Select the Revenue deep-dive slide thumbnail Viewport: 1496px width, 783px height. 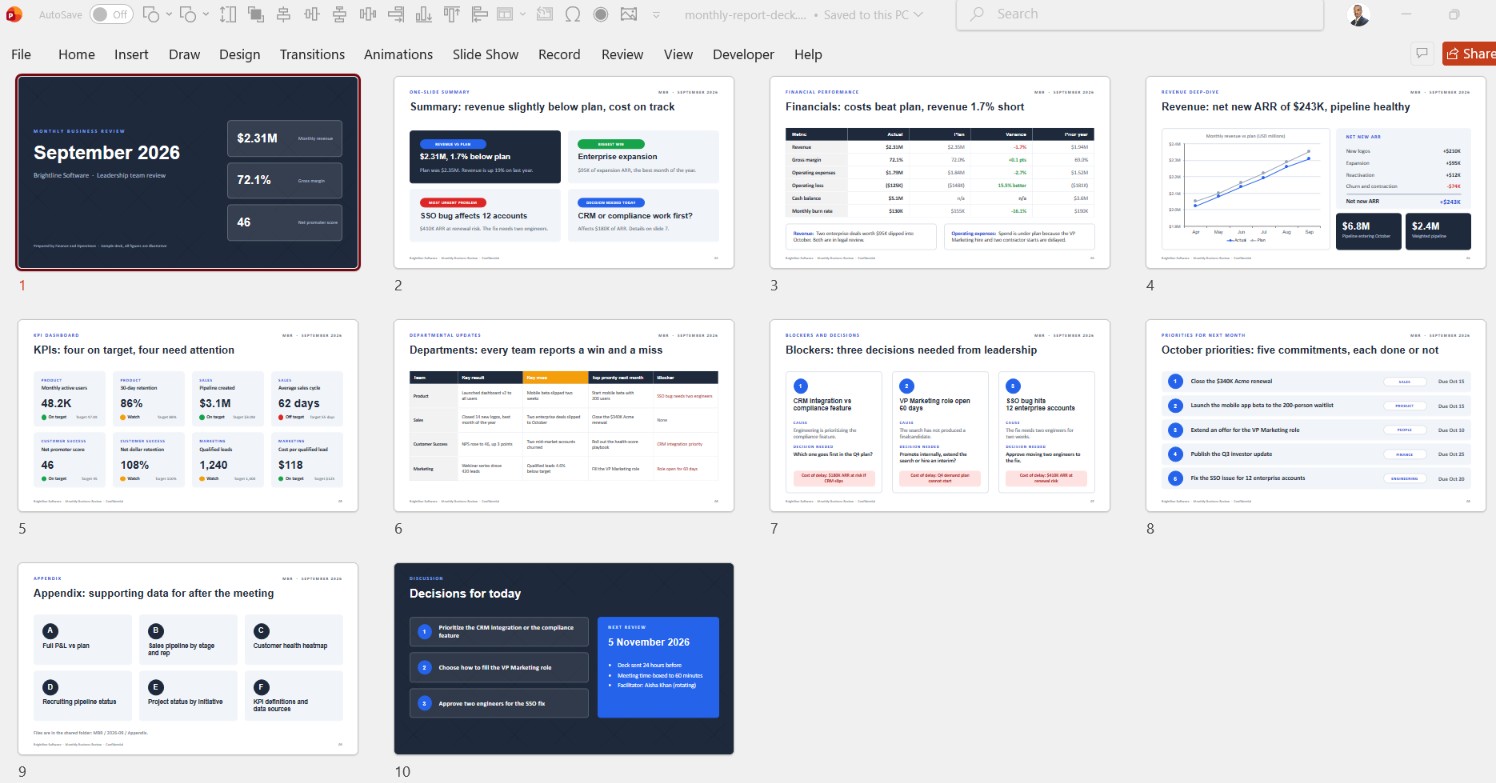click(x=1315, y=172)
